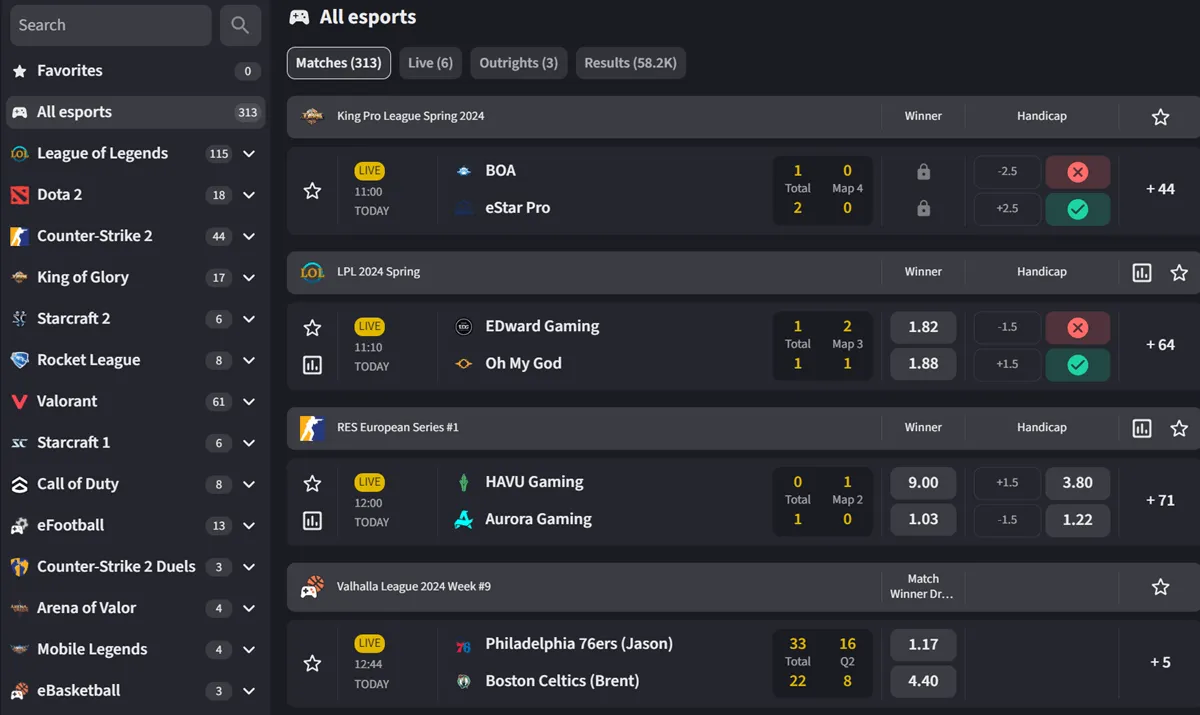This screenshot has width=1200, height=715.
Task: Toggle the green check on Oh My God handicap
Action: coord(1077,364)
